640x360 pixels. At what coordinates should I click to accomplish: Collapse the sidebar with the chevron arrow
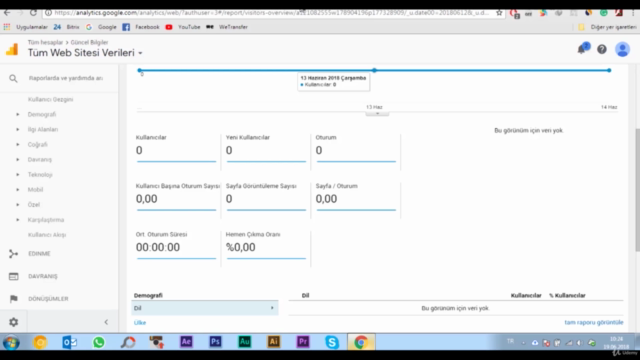click(x=106, y=322)
